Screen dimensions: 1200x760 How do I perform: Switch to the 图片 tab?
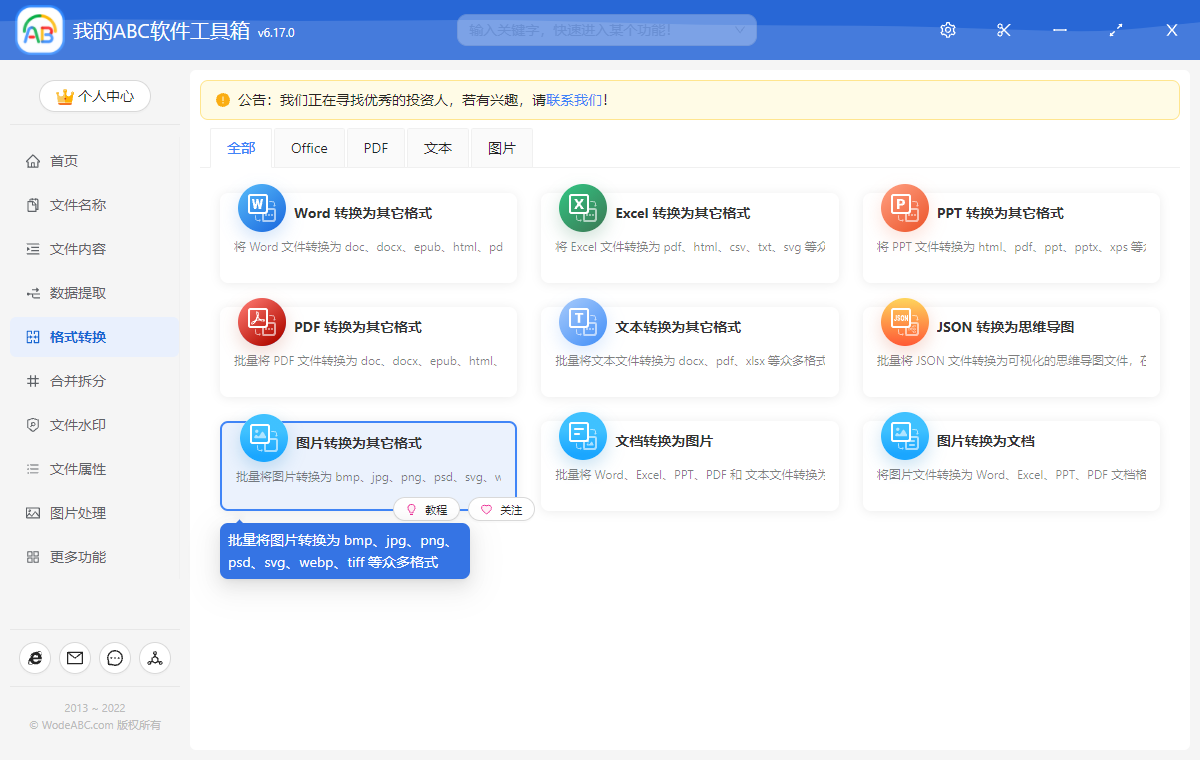[501, 147]
